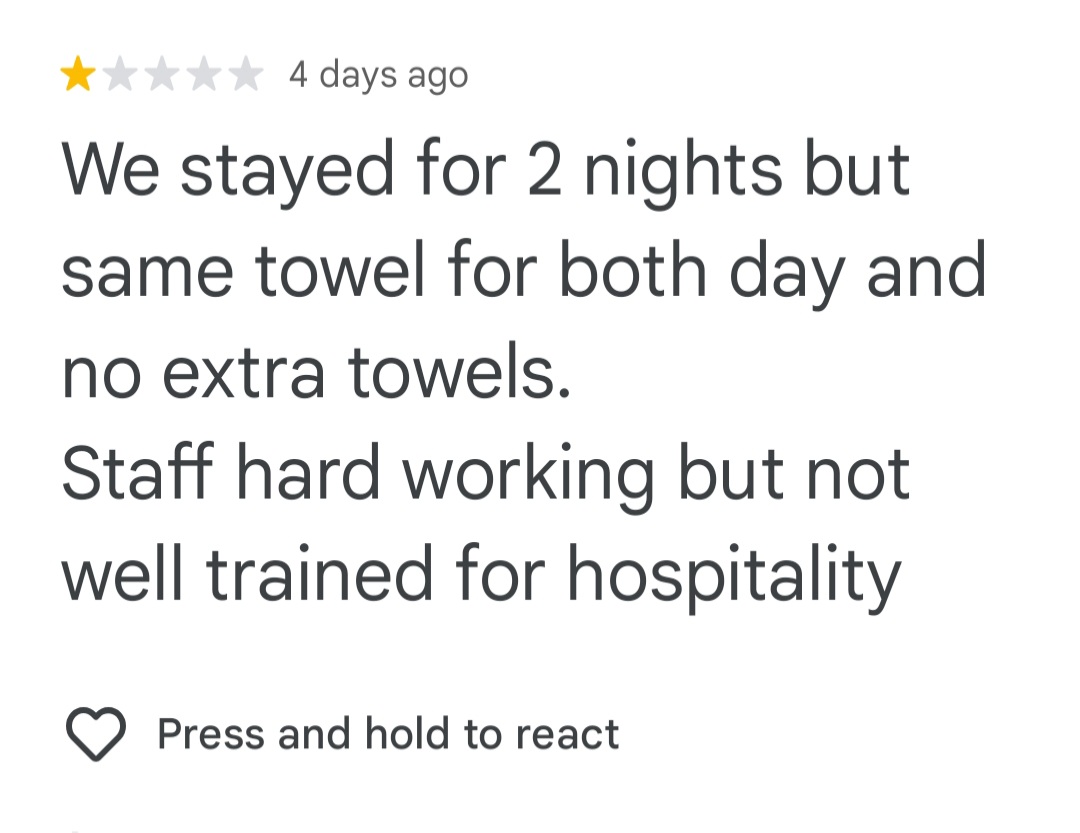Select the third gray rating star
1080x833 pixels.
click(x=162, y=74)
